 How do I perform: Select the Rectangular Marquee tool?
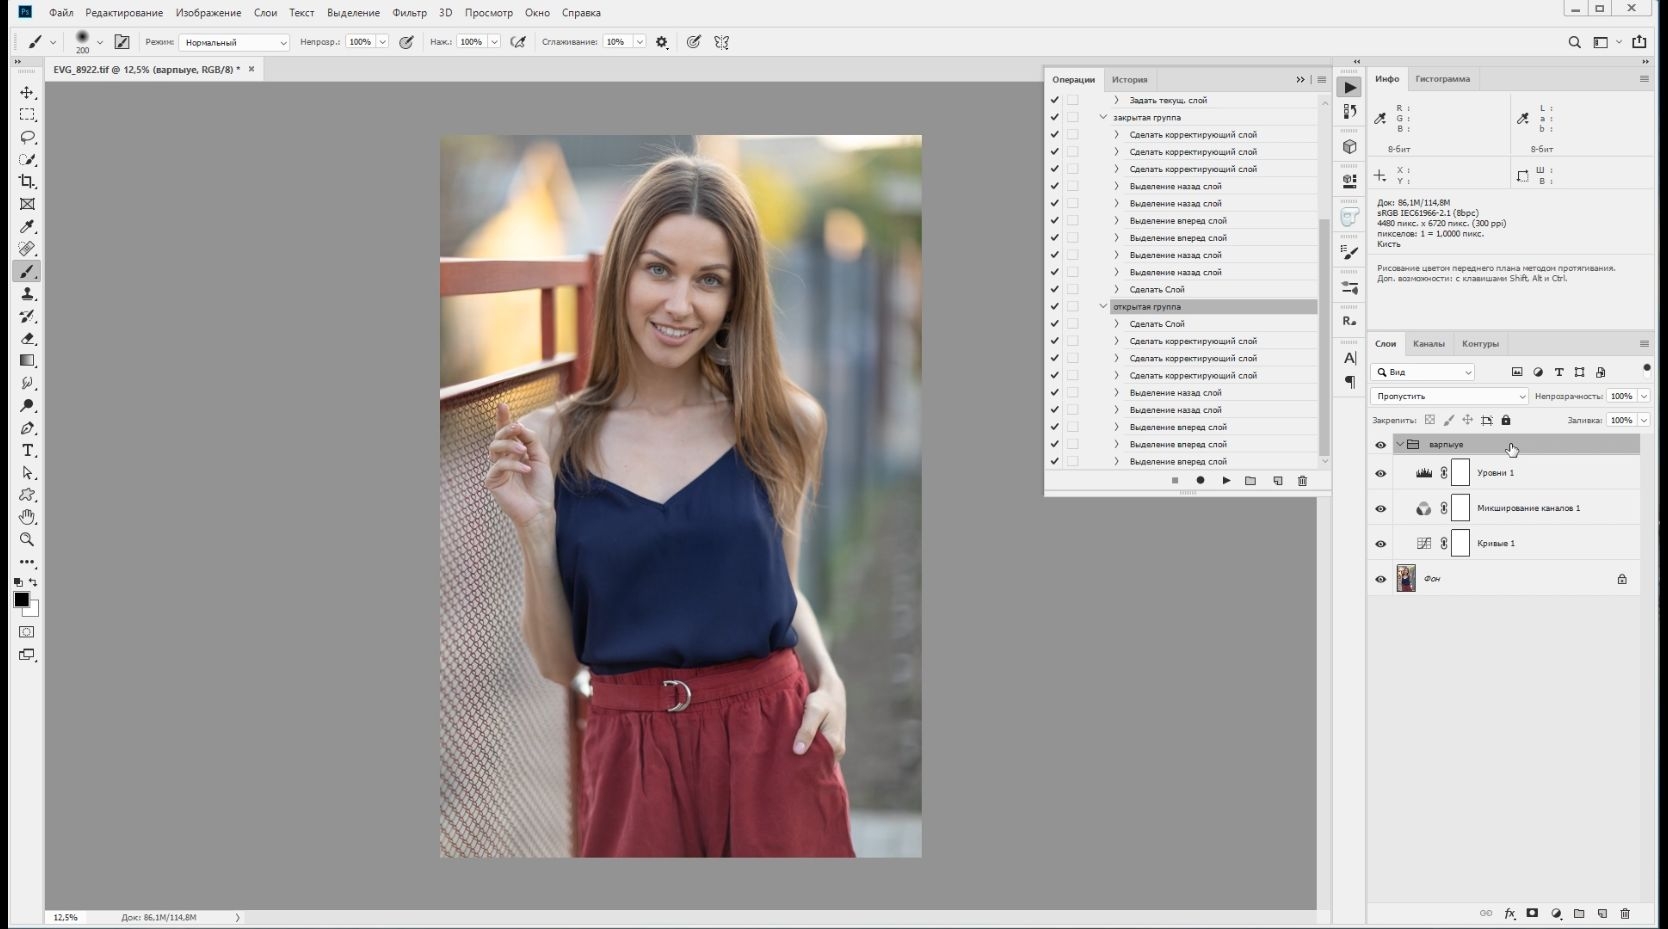[27, 115]
